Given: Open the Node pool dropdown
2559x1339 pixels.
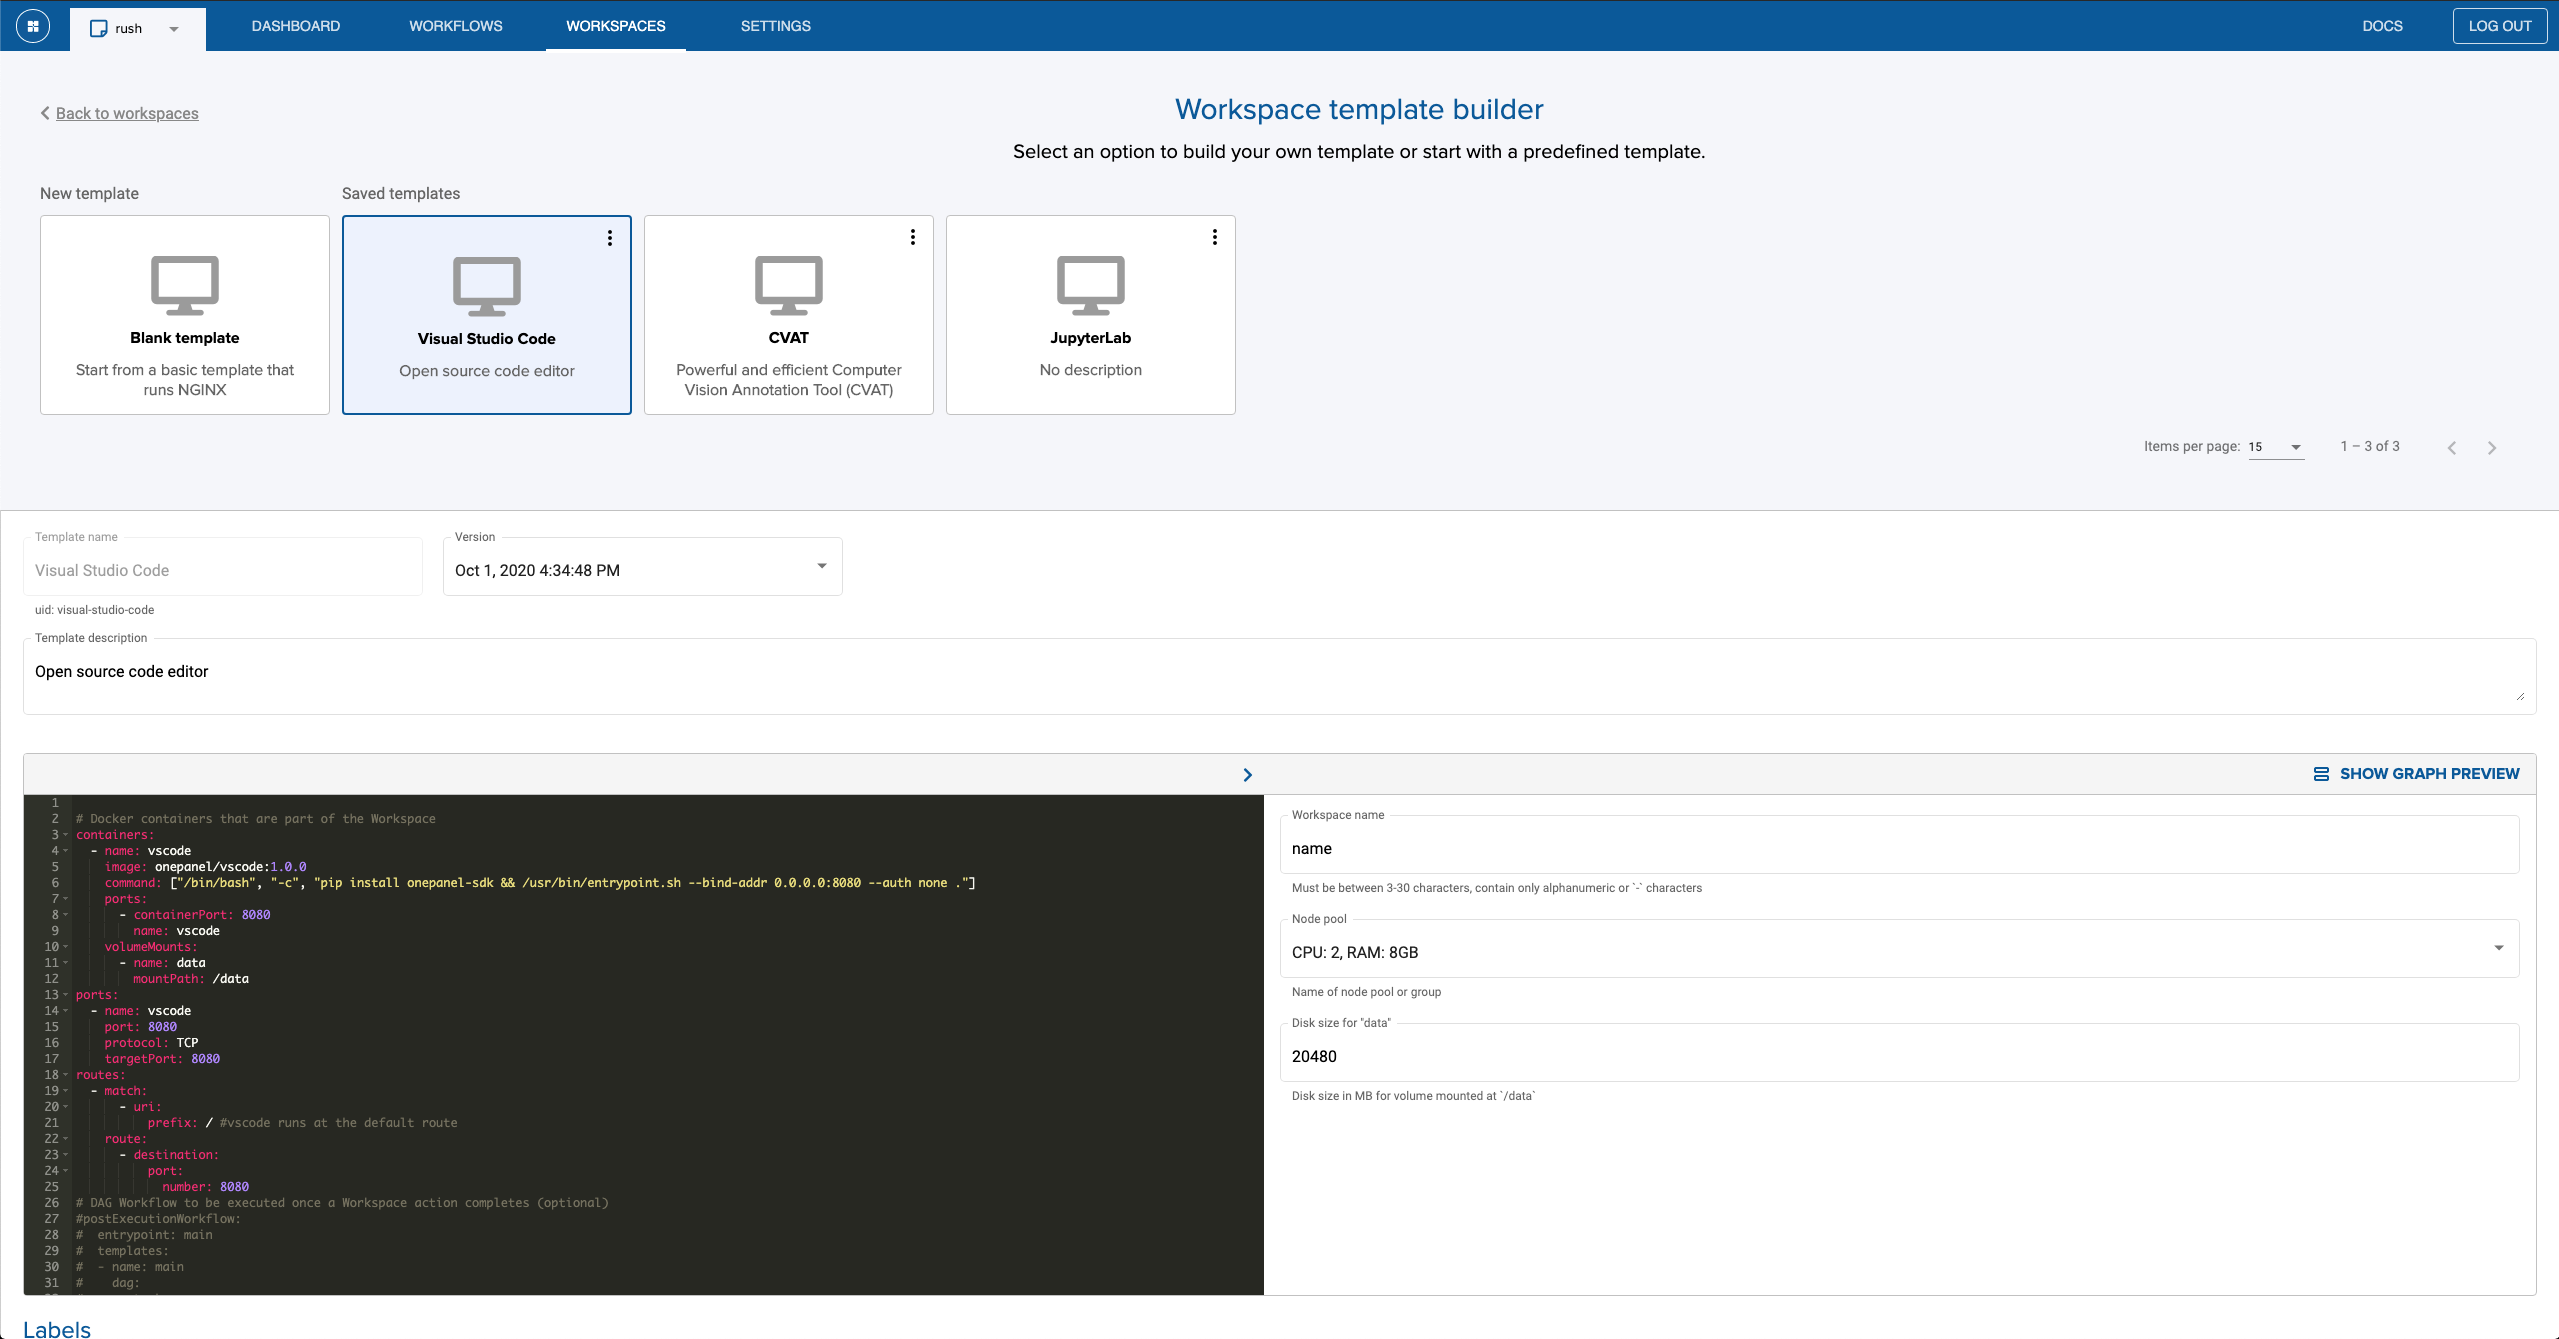Looking at the screenshot, I should pos(1898,951).
